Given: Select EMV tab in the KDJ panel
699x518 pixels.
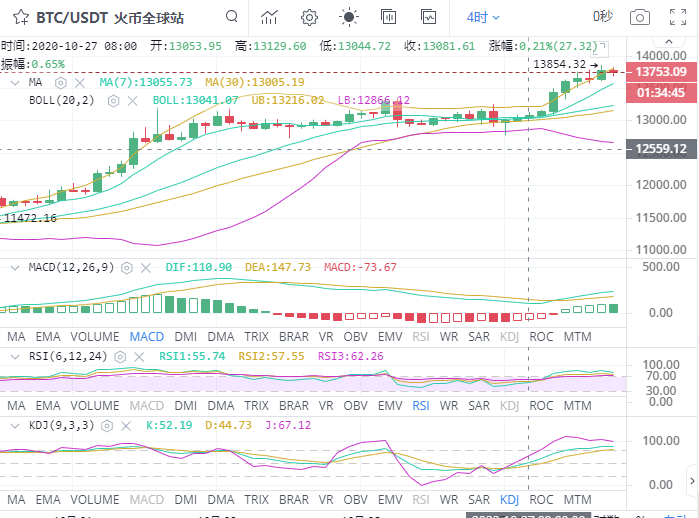Looking at the screenshot, I should [x=390, y=500].
